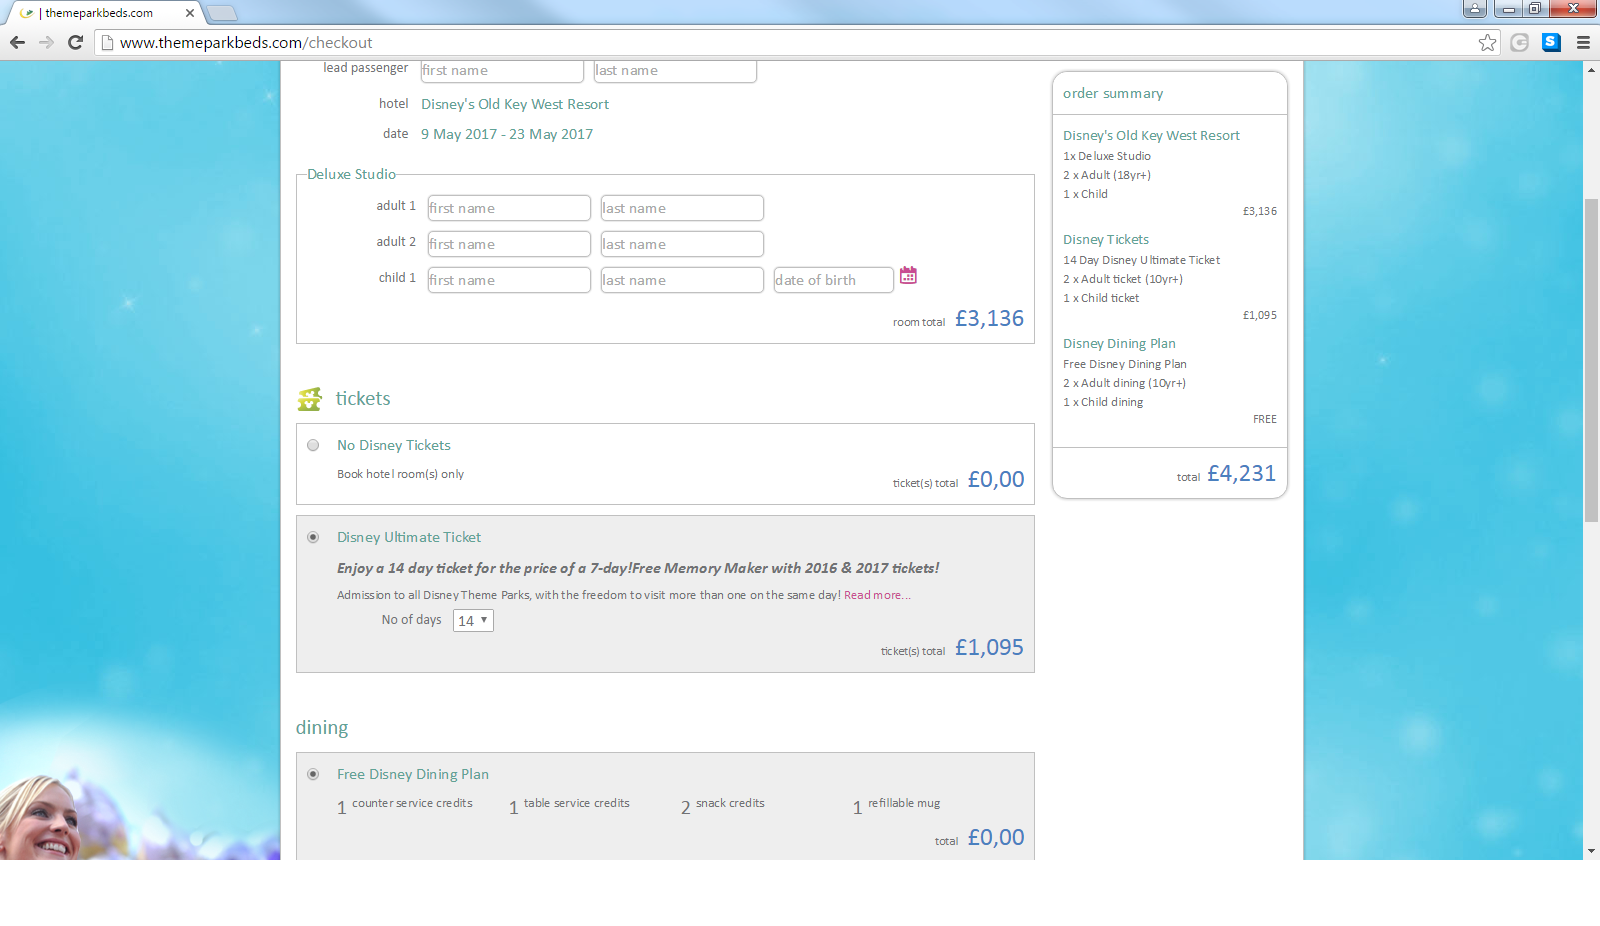Image resolution: width=1600 pixels, height=926 pixels.
Task: Click the ticket total £1,095 amount
Action: tap(989, 647)
